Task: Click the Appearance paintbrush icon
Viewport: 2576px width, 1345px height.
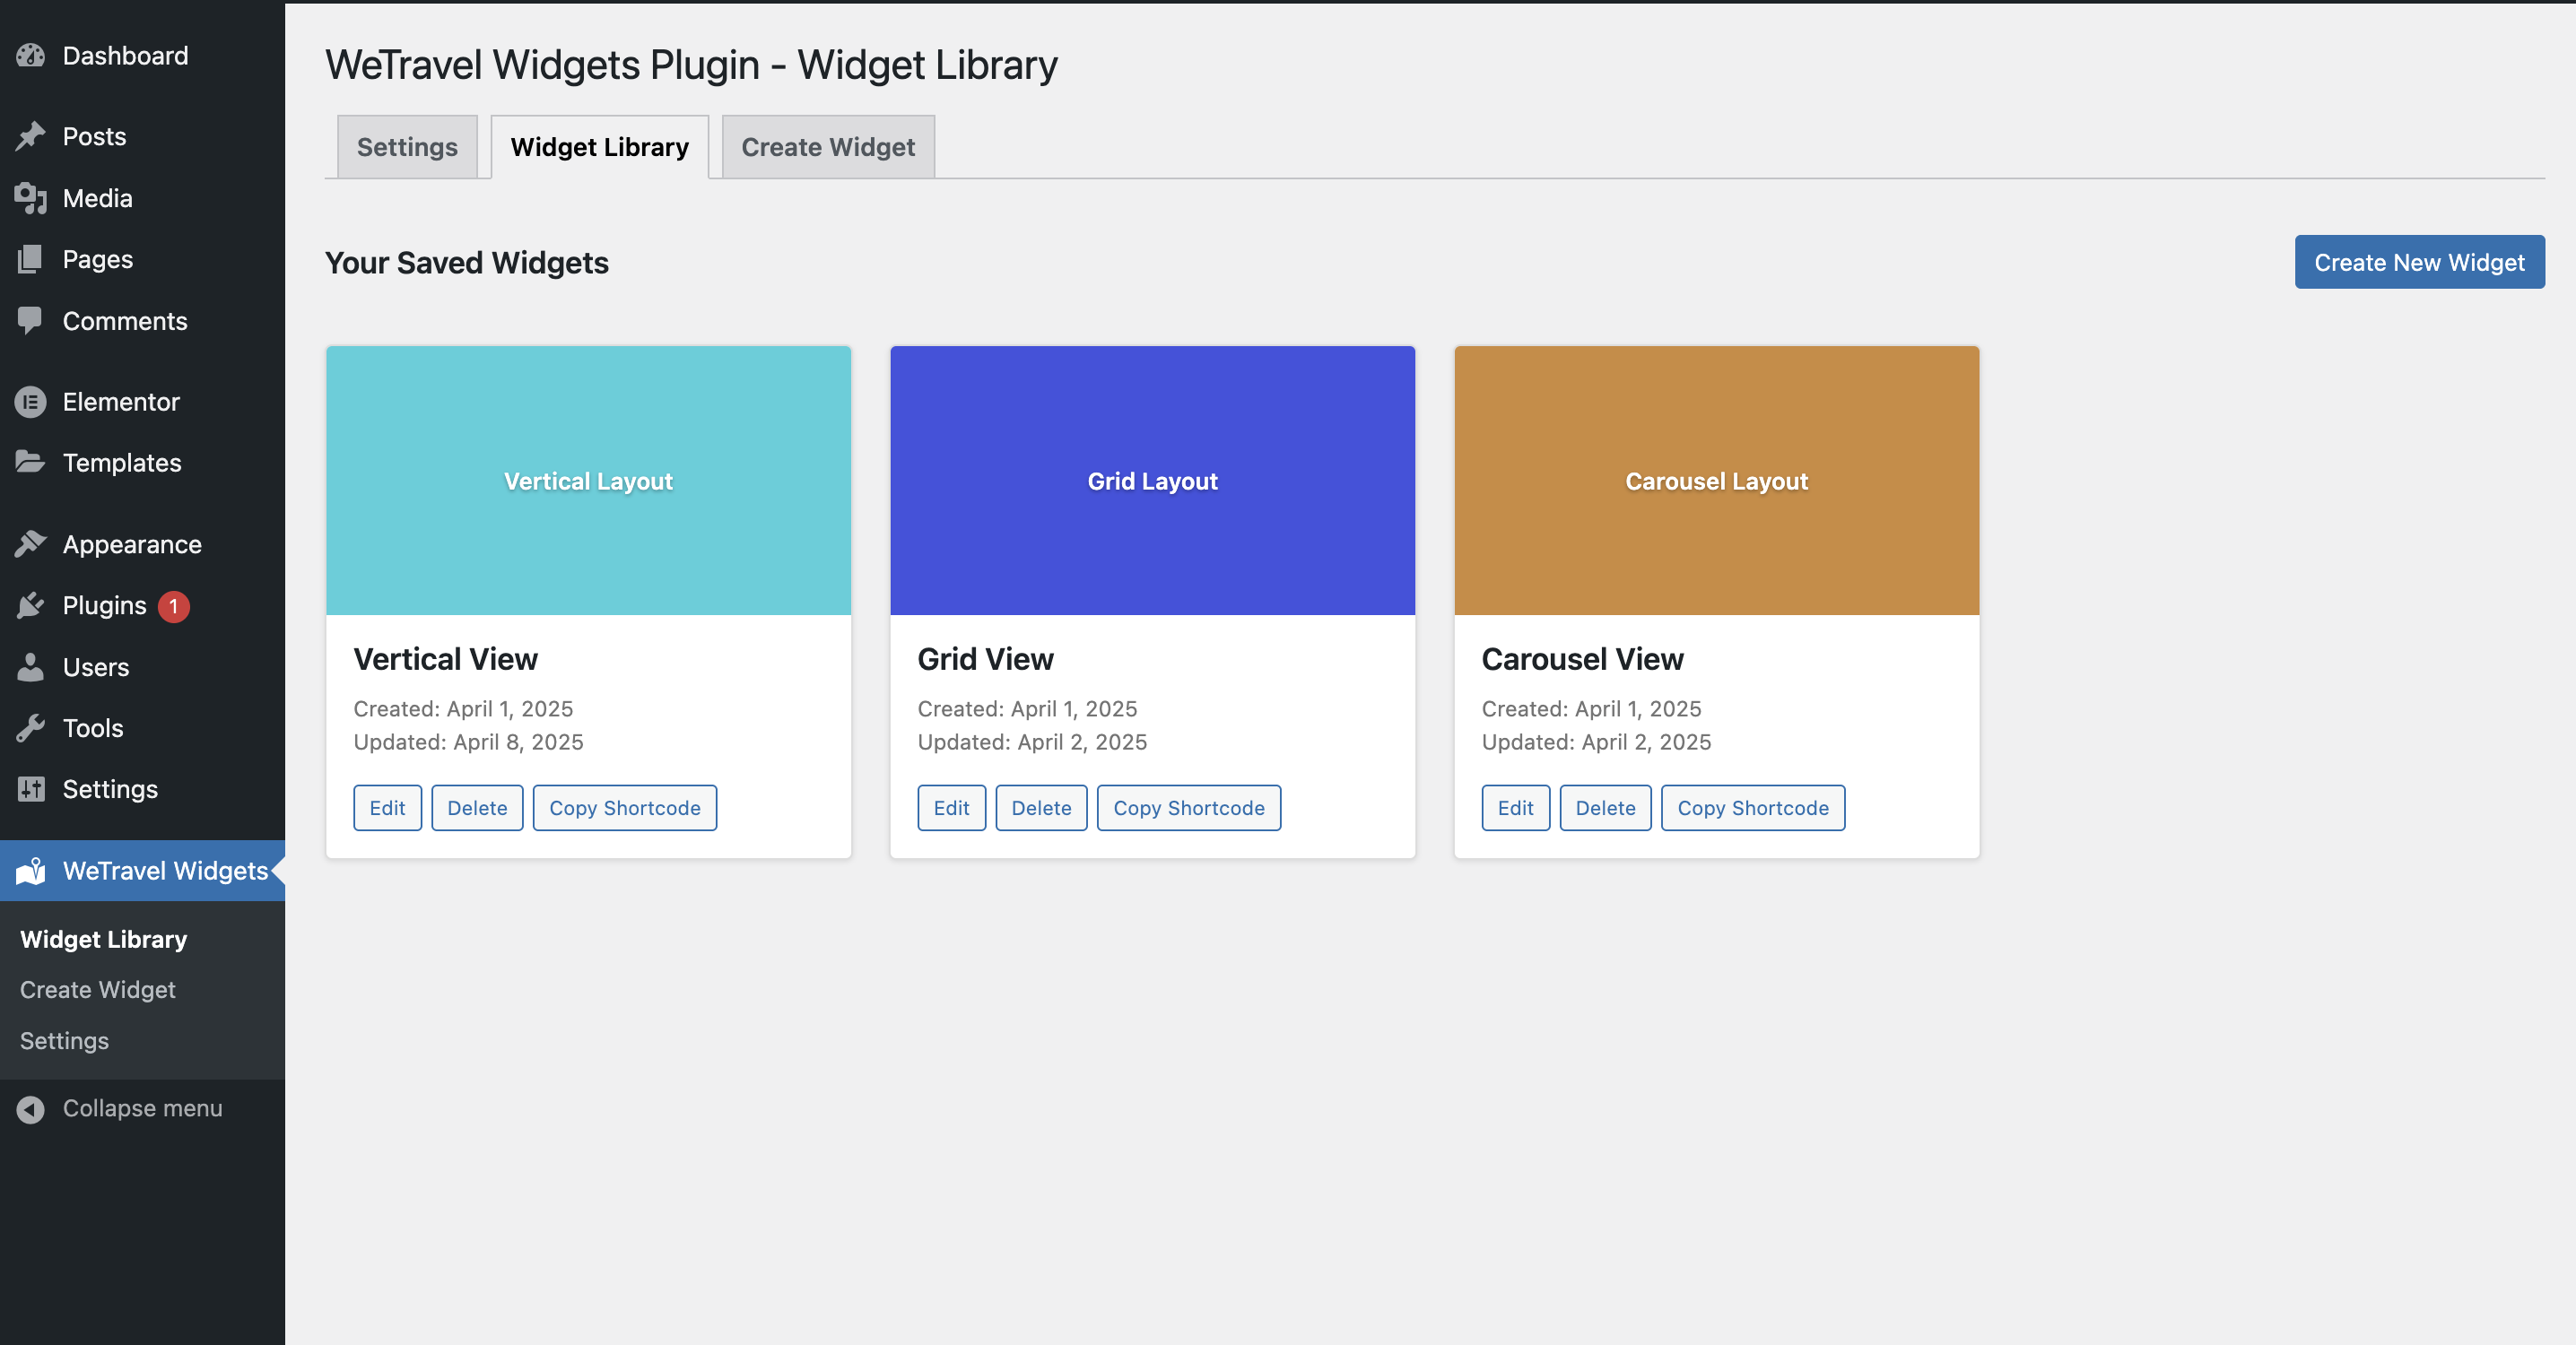Action: (30, 544)
